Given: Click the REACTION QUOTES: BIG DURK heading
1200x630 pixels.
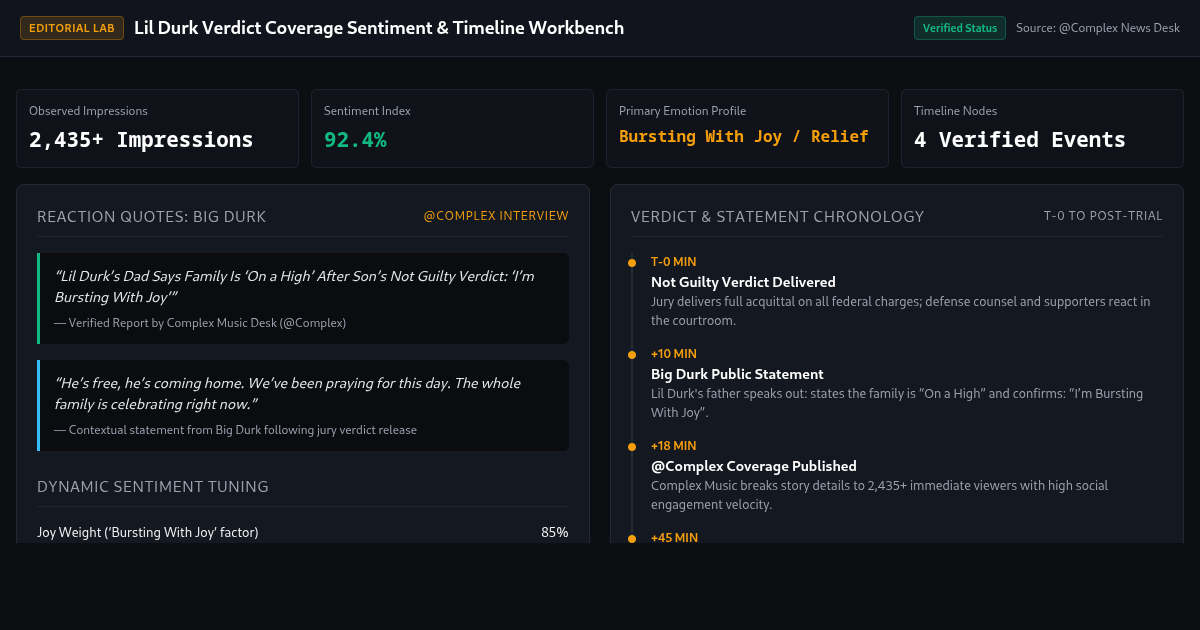Looking at the screenshot, I should coord(151,217).
